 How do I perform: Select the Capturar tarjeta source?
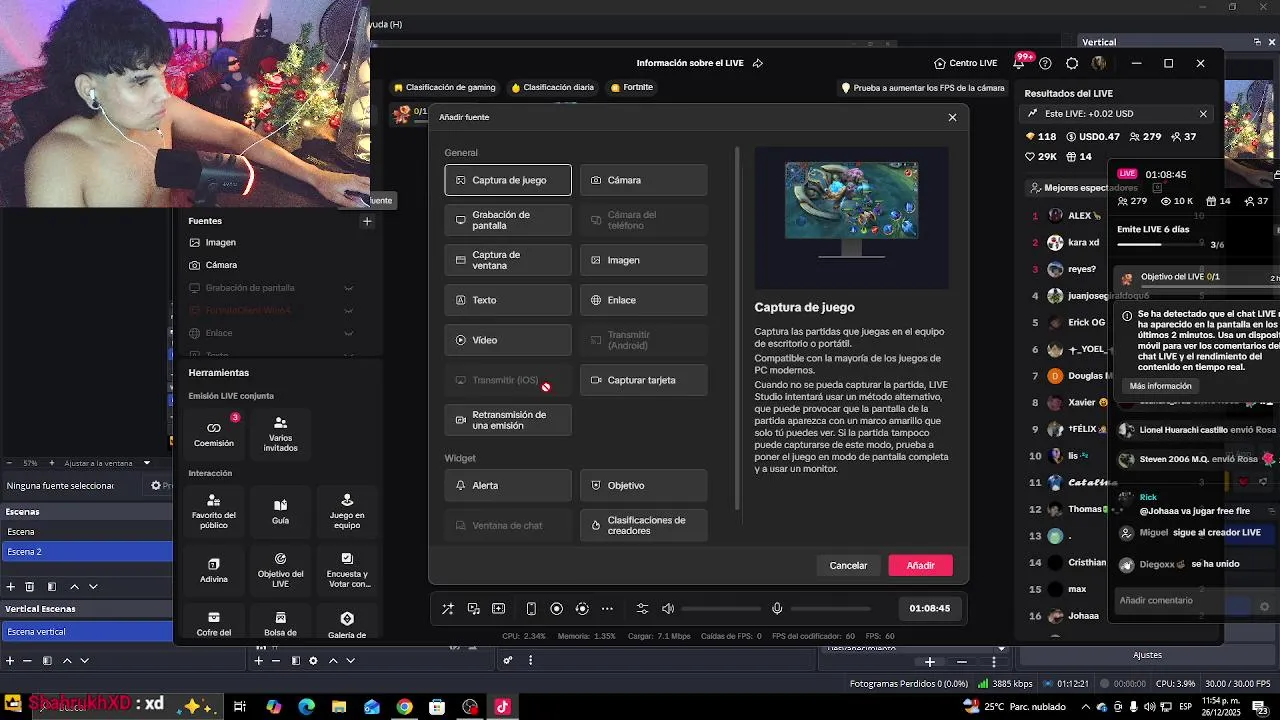coord(643,380)
